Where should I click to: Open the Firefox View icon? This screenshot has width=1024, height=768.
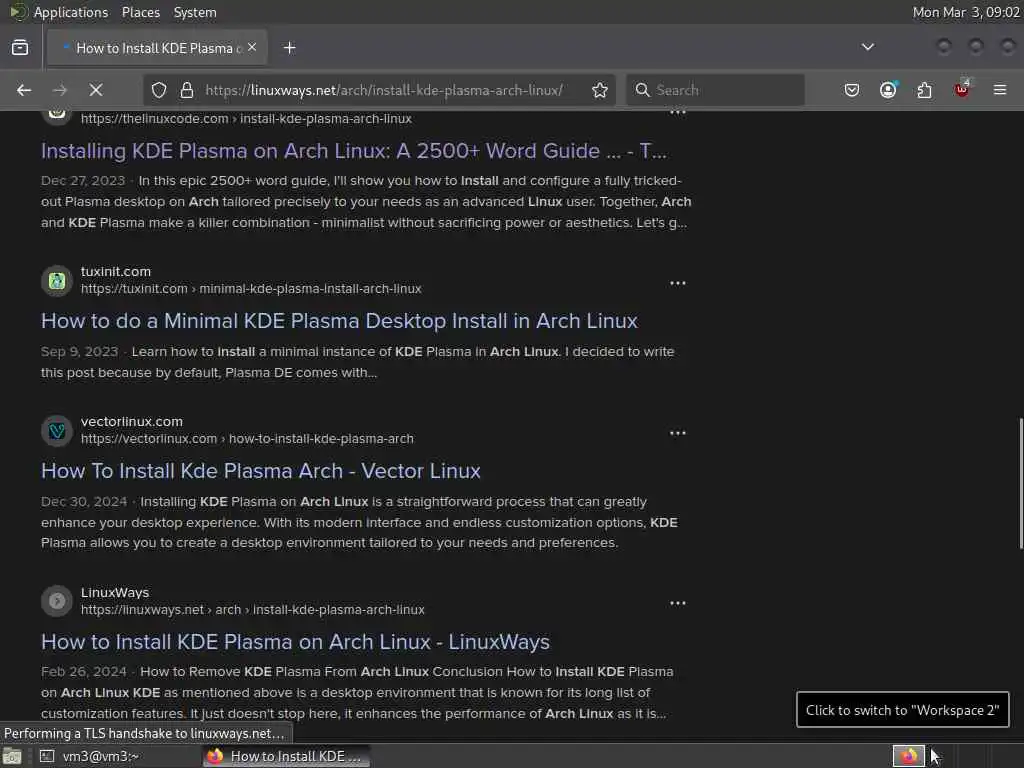(x=20, y=48)
